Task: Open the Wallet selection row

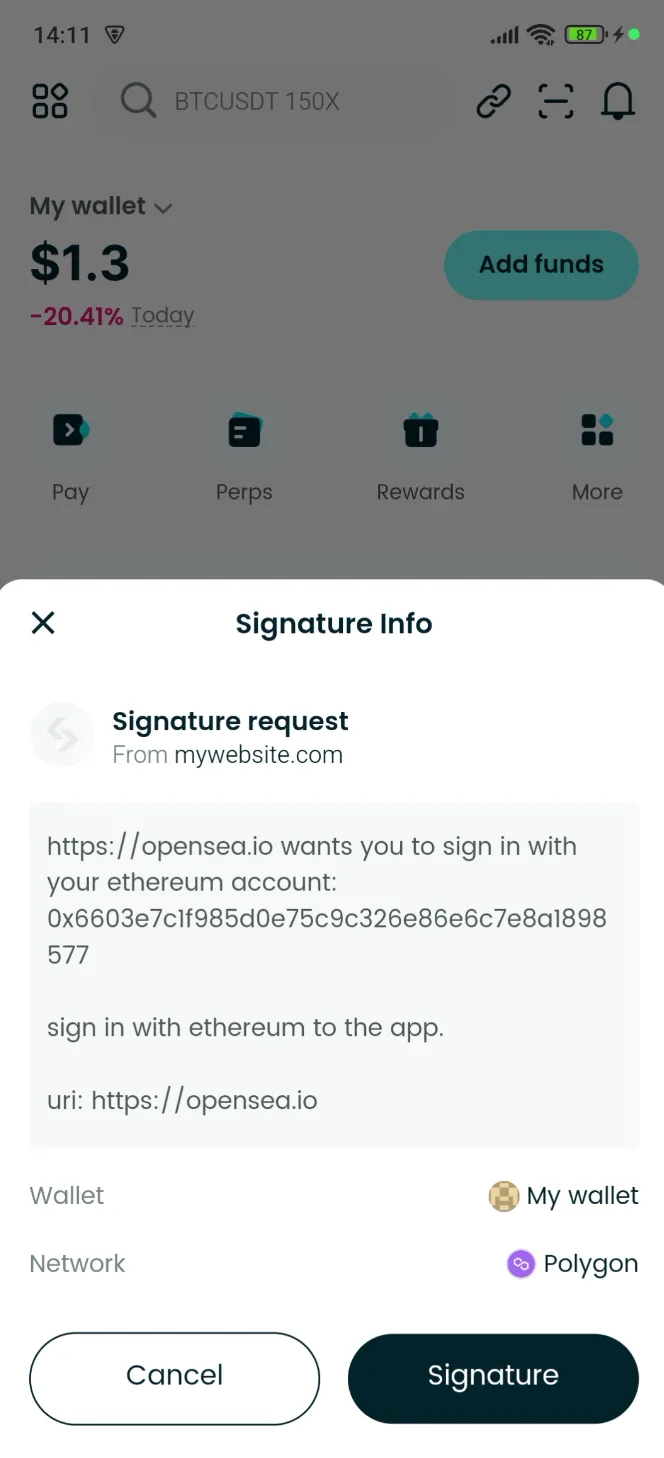Action: point(332,1196)
